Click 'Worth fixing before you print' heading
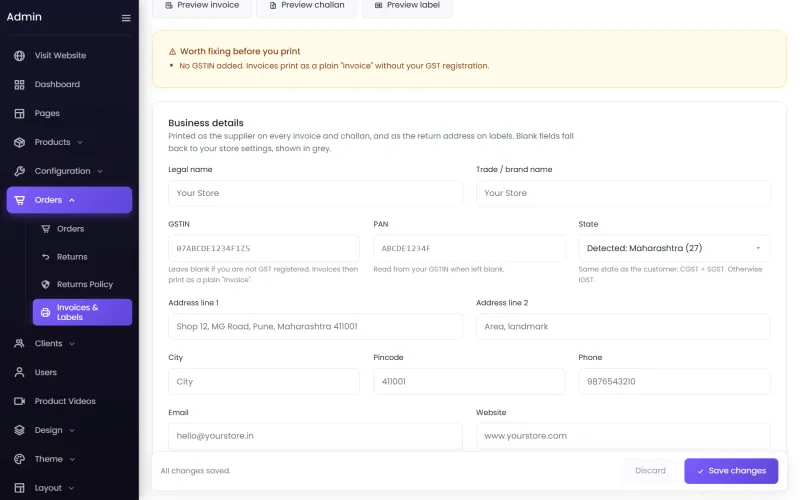The height and width of the screenshot is (500, 800). coord(240,52)
